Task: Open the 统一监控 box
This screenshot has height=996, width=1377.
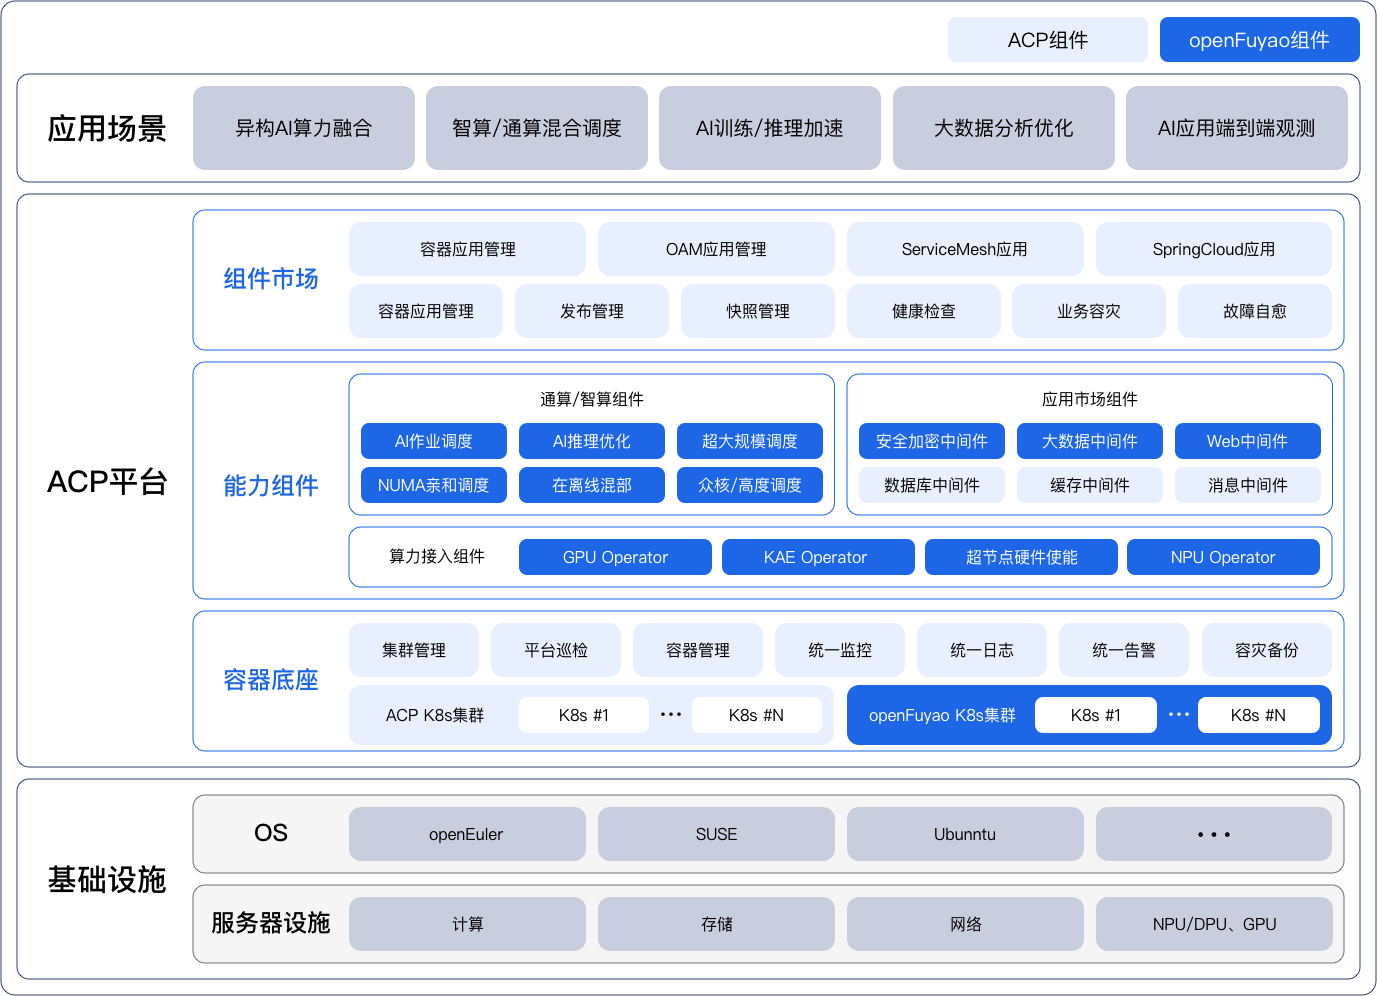Action: pos(839,650)
